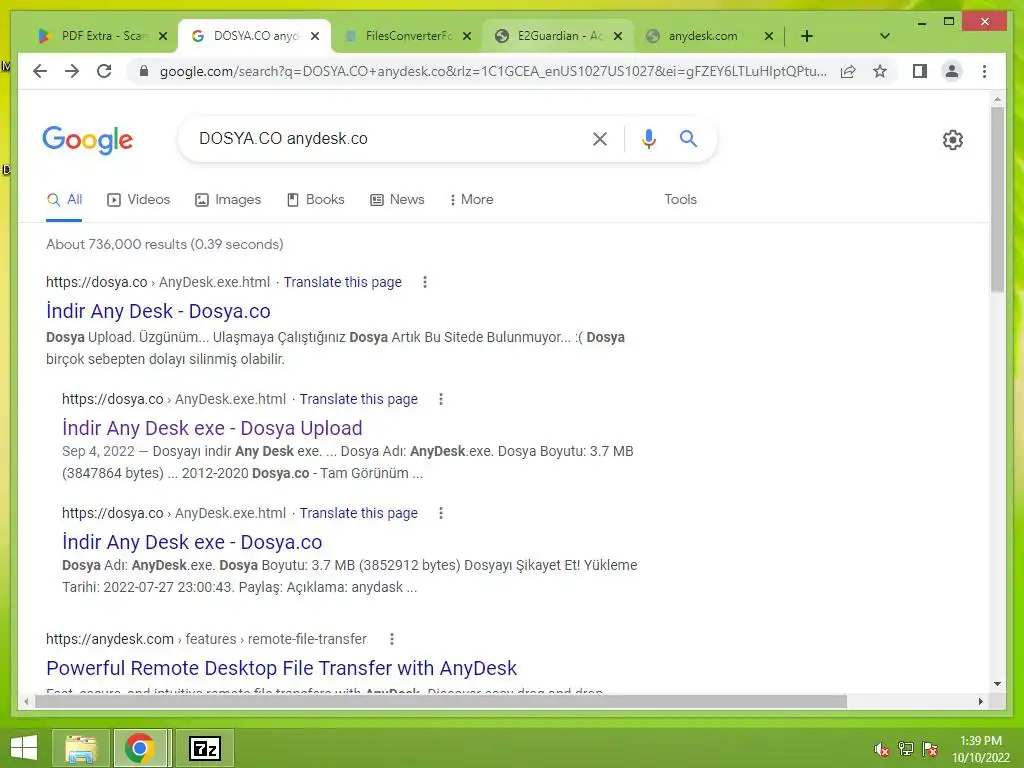Viewport: 1024px width, 768px height.
Task: Go forward to the next page
Action: coord(72,71)
